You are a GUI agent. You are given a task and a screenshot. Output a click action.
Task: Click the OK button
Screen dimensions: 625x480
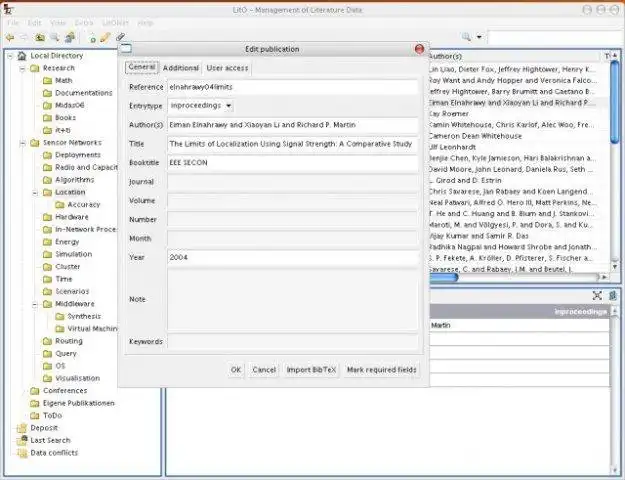click(236, 370)
